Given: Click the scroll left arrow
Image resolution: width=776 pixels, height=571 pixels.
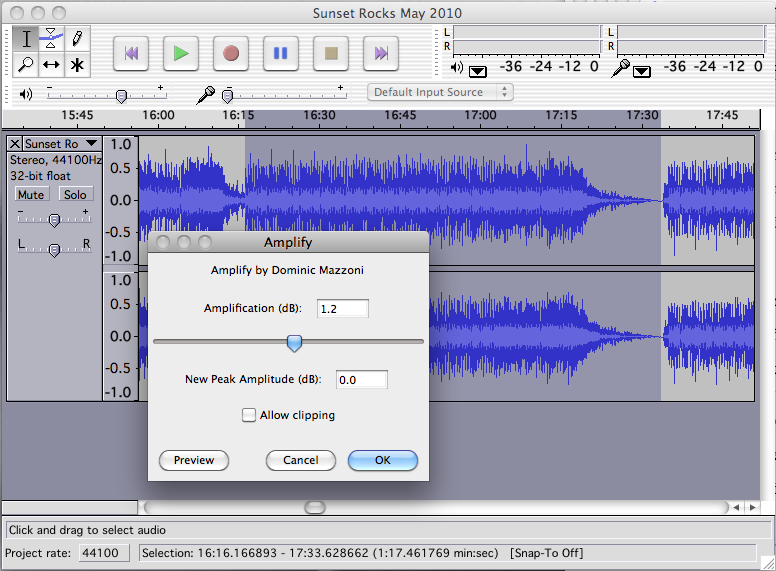Looking at the screenshot, I should 737,507.
